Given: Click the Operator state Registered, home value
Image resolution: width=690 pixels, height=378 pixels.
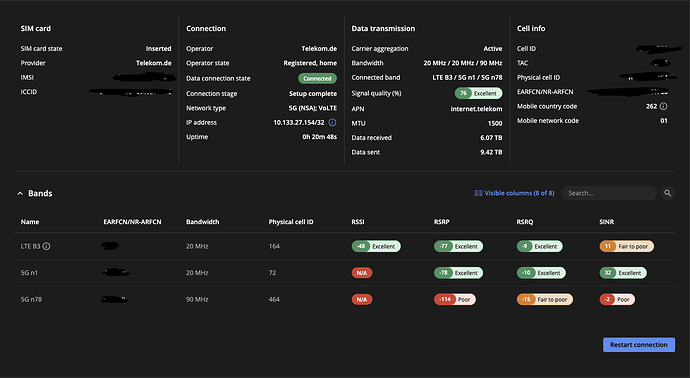Looking at the screenshot, I should click(310, 63).
